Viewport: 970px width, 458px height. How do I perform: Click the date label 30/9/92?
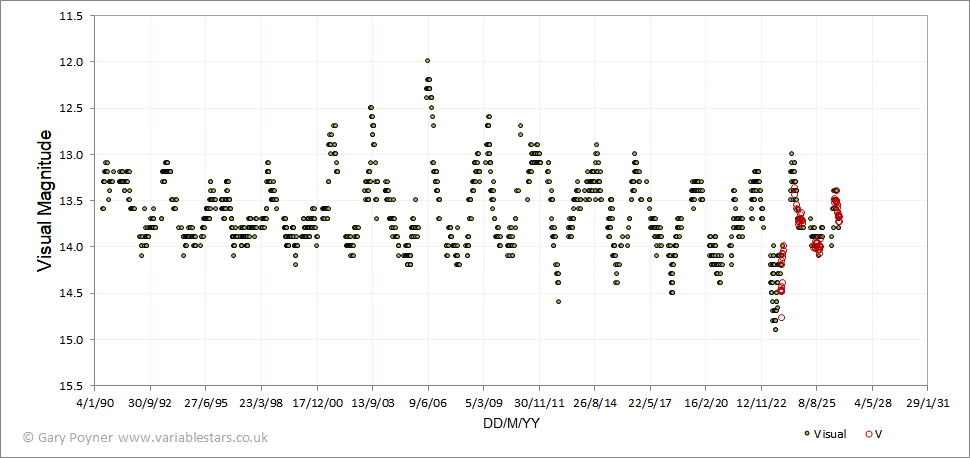(x=150, y=402)
